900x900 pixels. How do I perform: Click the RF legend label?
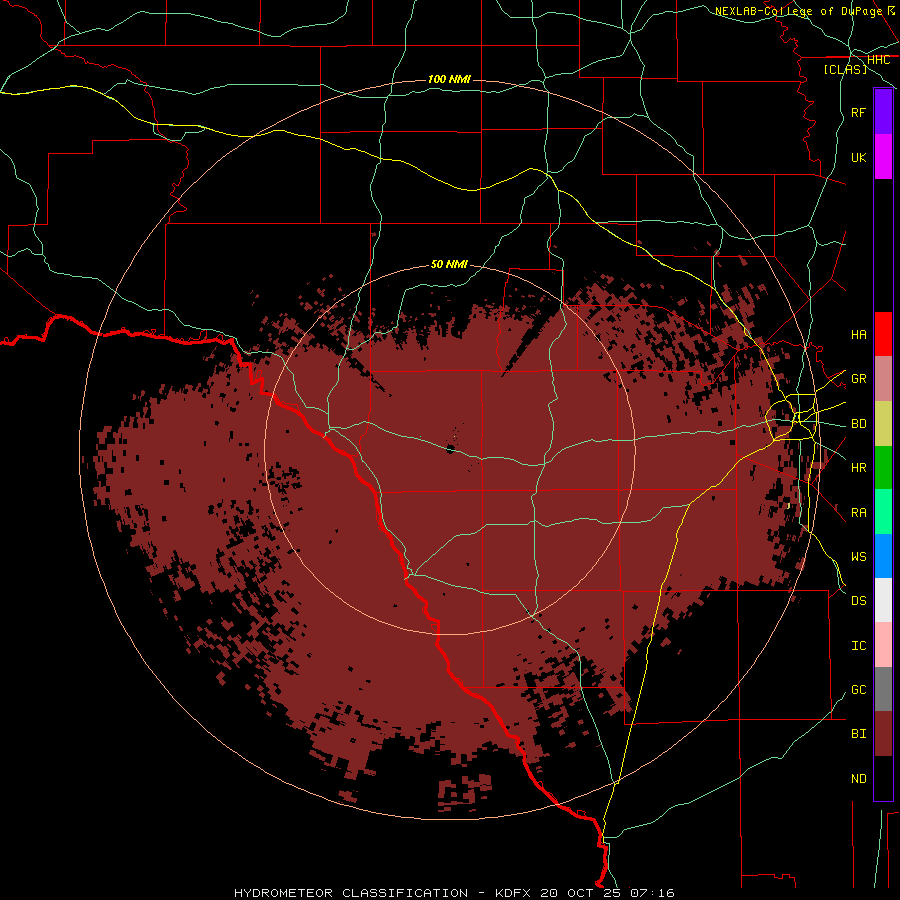(x=858, y=112)
